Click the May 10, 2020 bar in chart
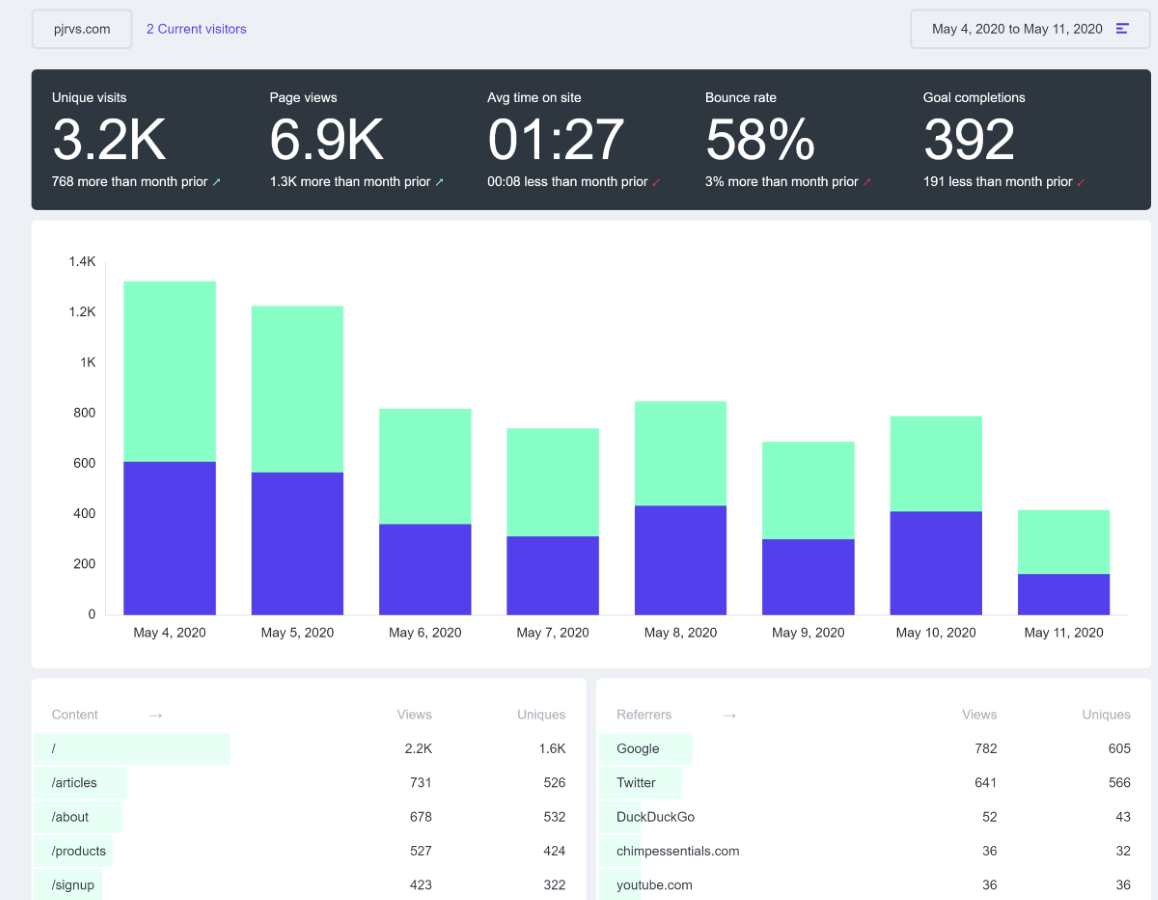 pos(936,515)
